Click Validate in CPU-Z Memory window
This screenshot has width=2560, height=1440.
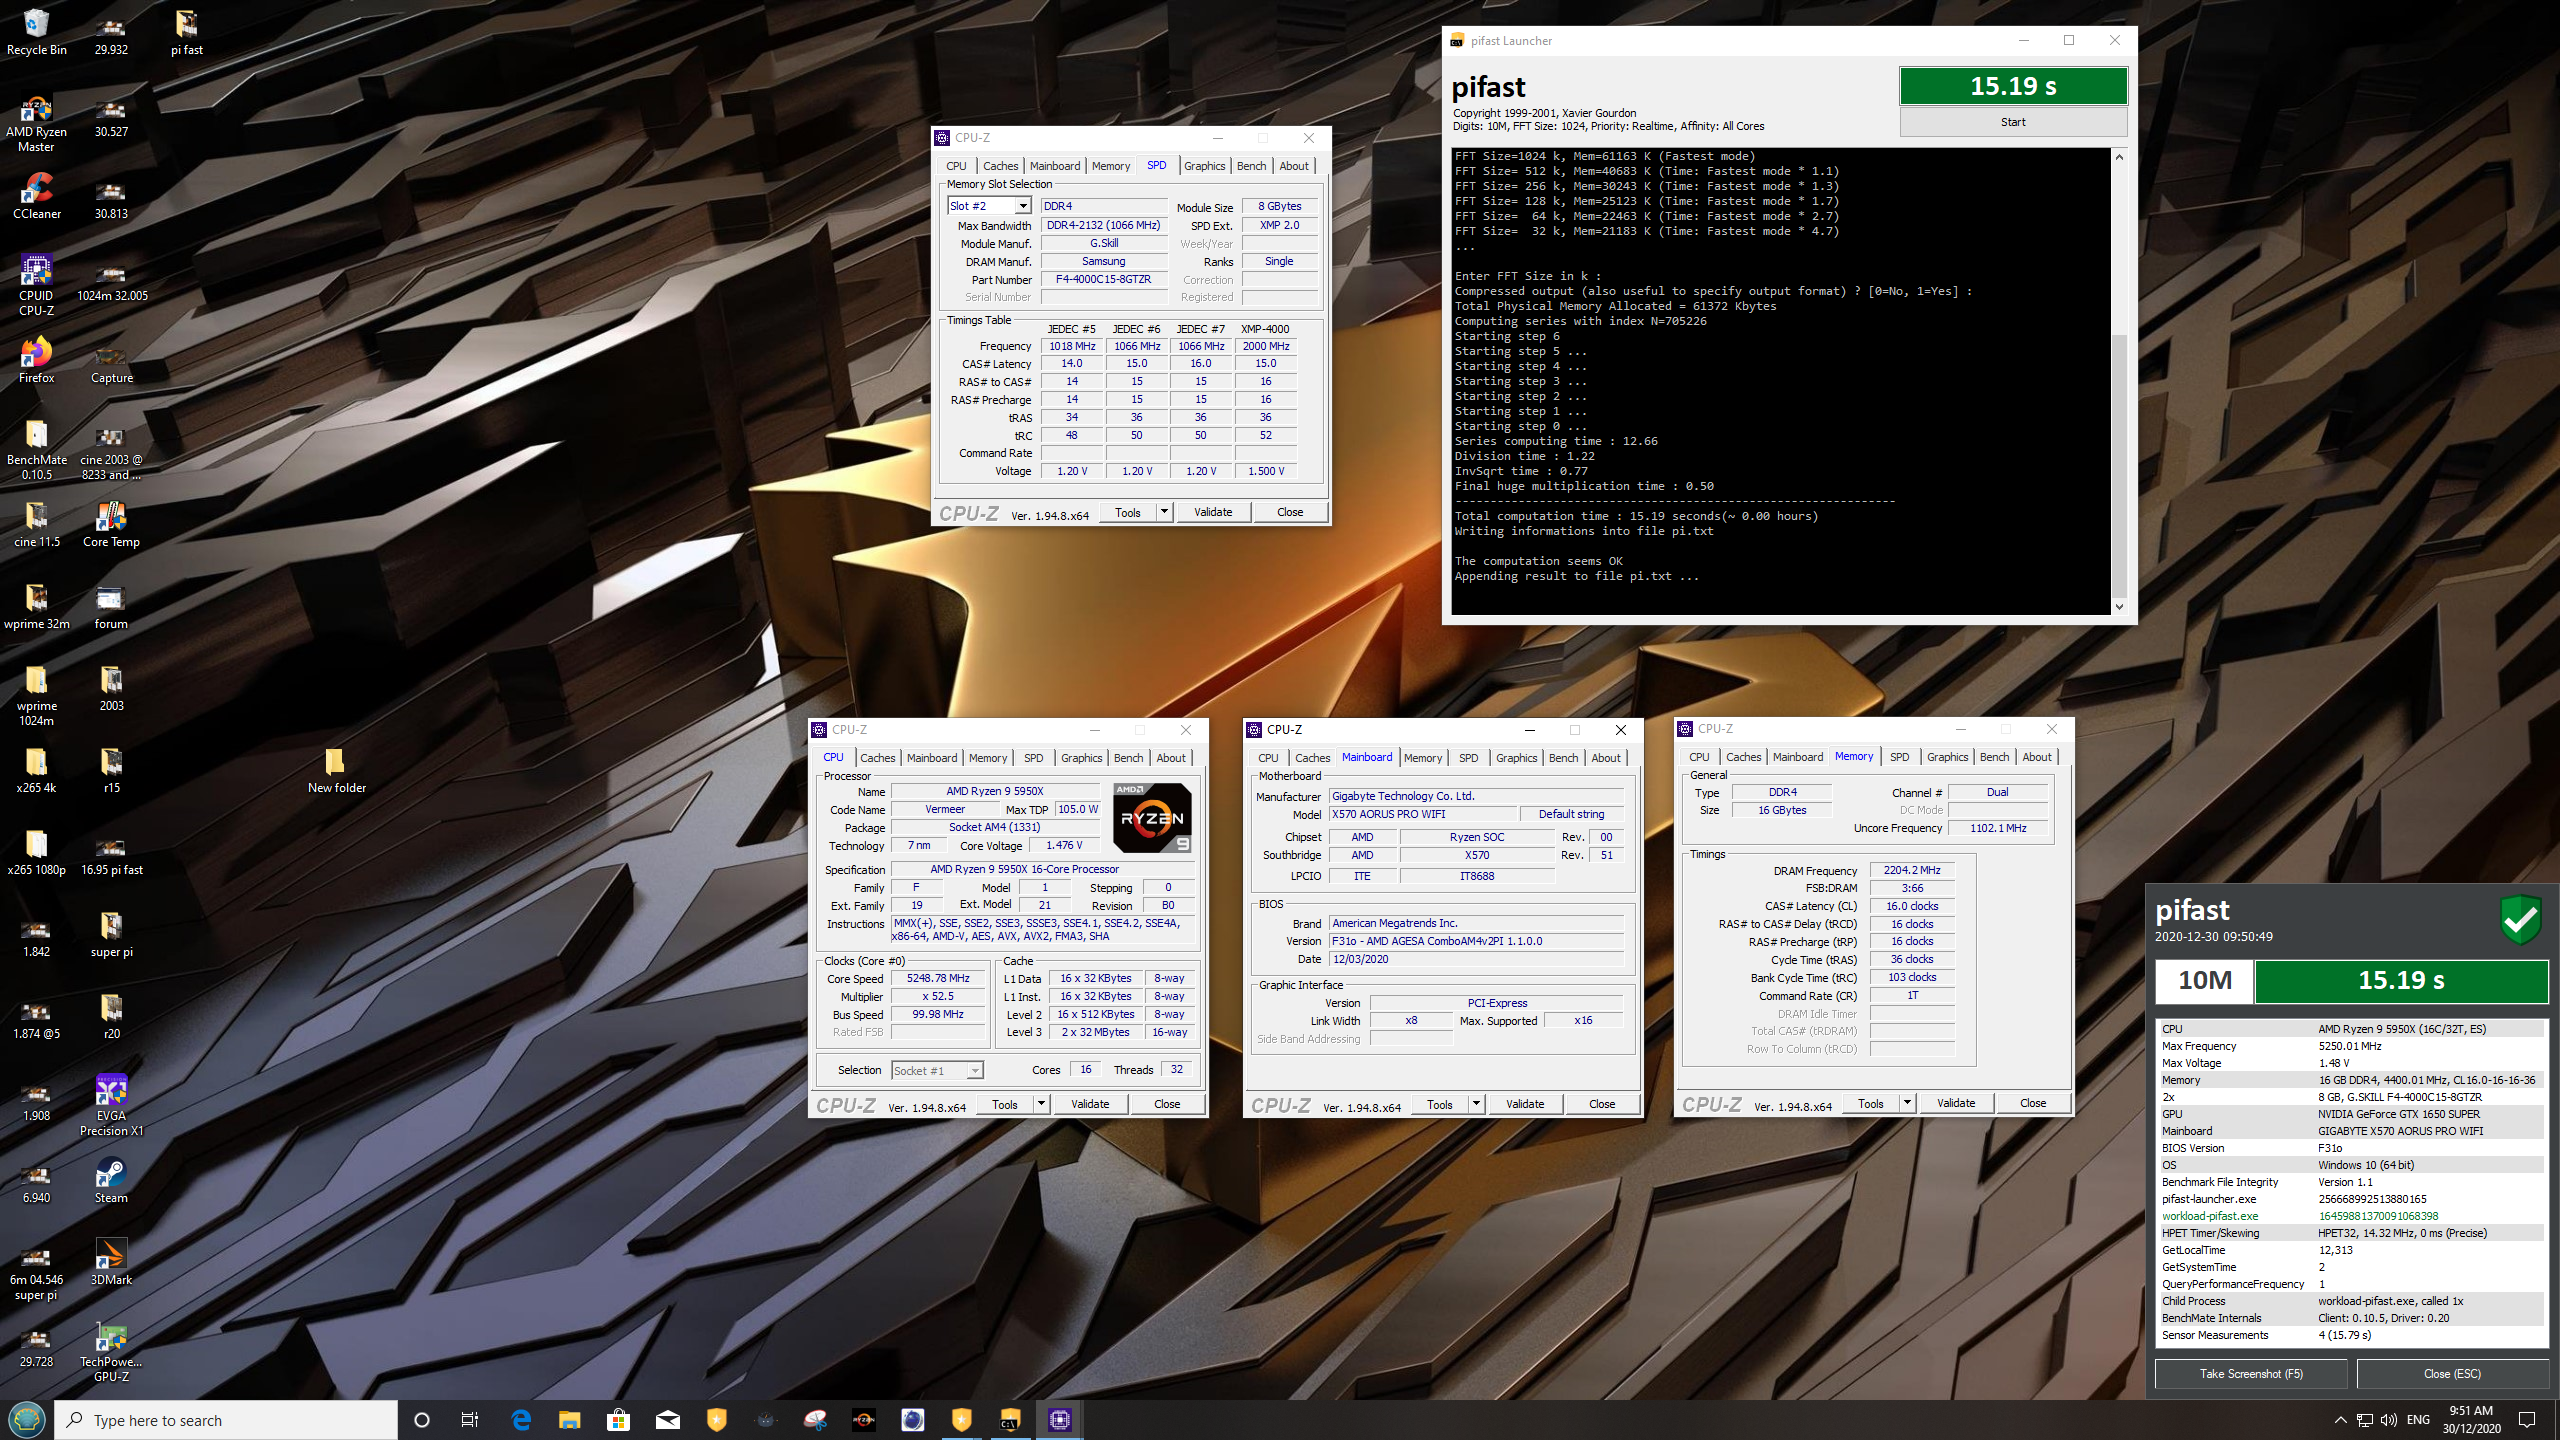click(1956, 1103)
